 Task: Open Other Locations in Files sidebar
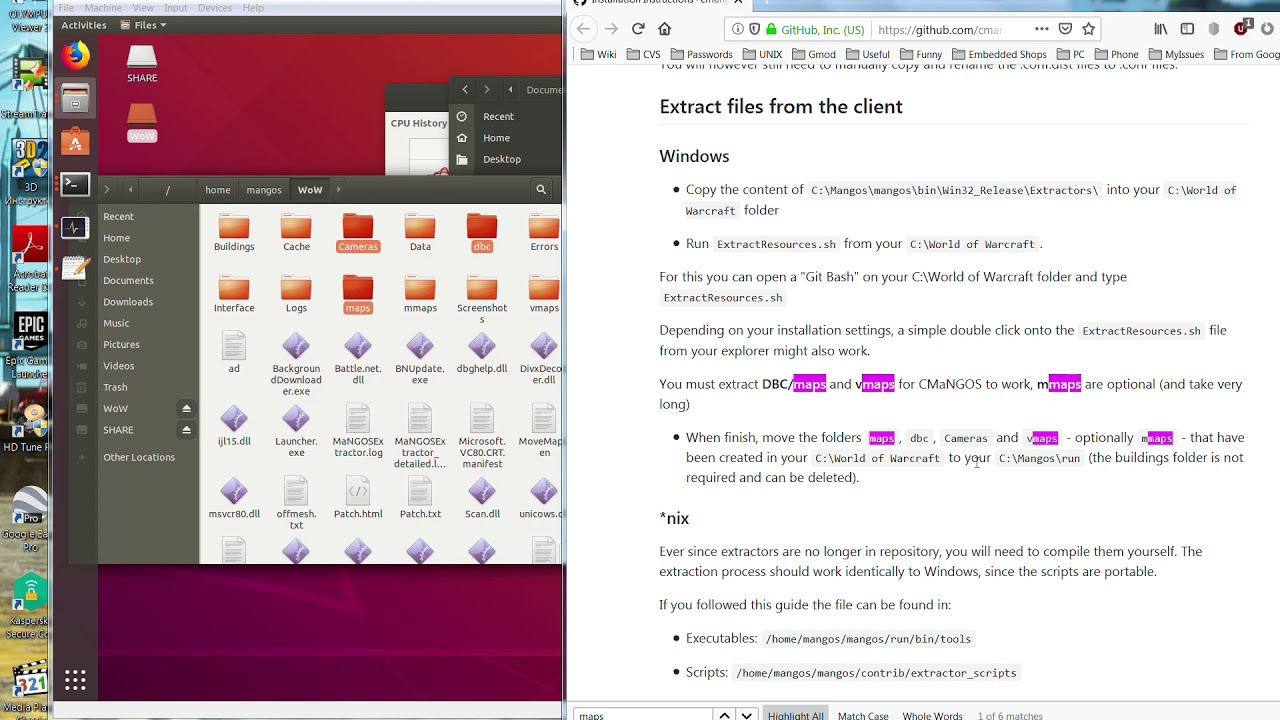(x=139, y=457)
